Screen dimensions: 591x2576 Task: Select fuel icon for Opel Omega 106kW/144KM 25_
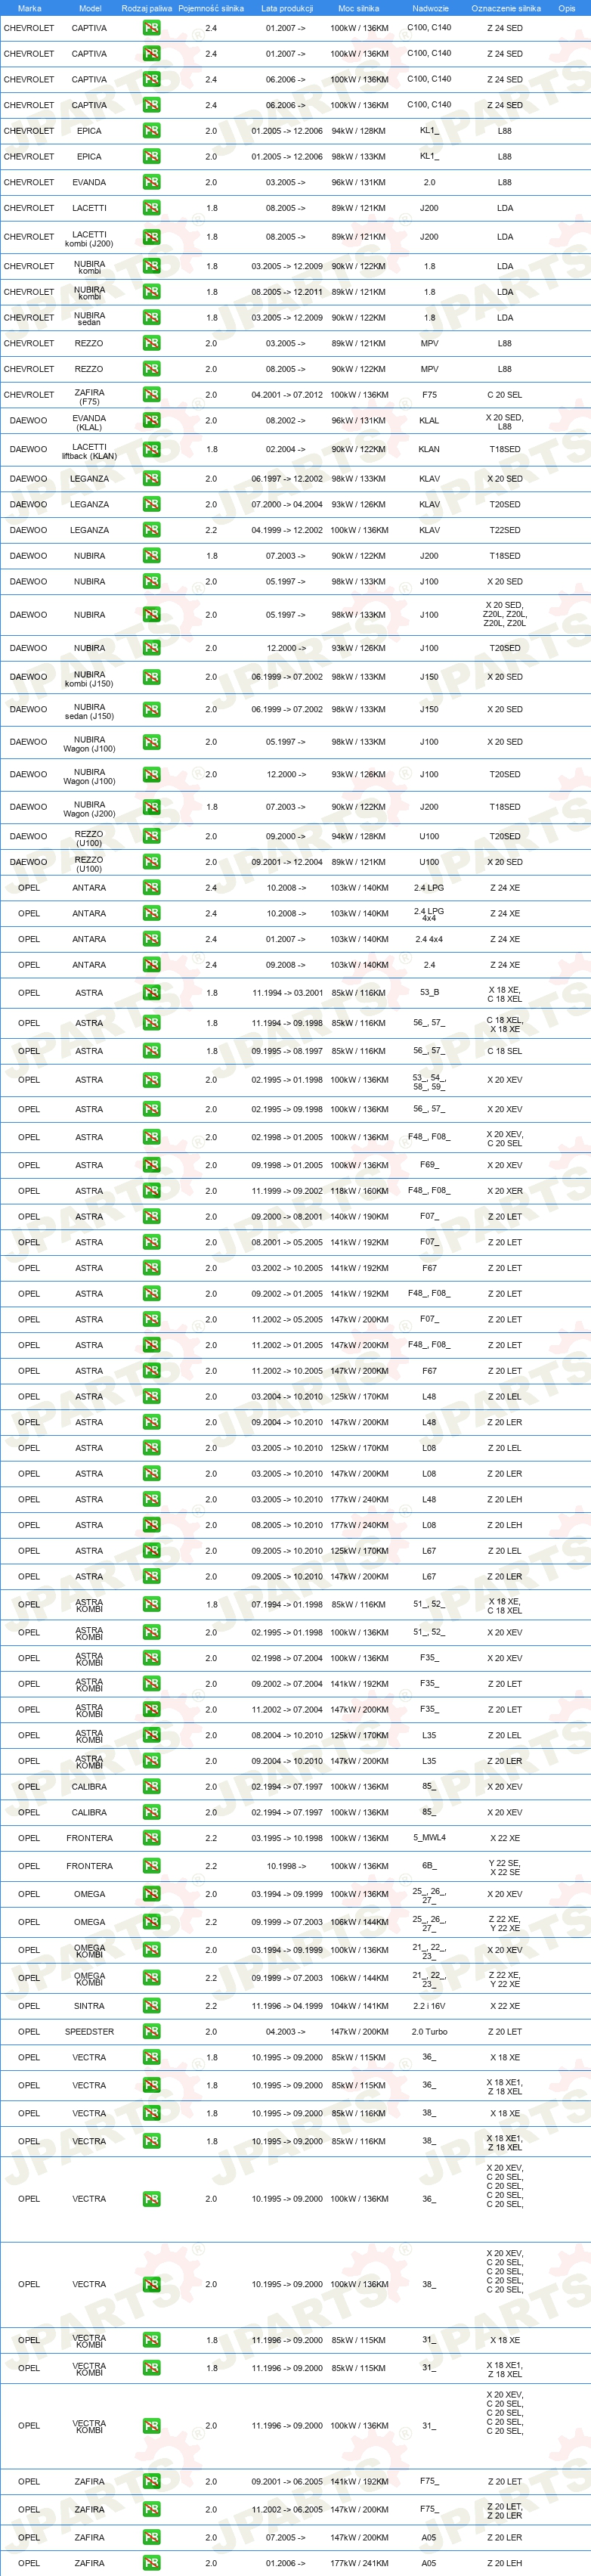(152, 1922)
